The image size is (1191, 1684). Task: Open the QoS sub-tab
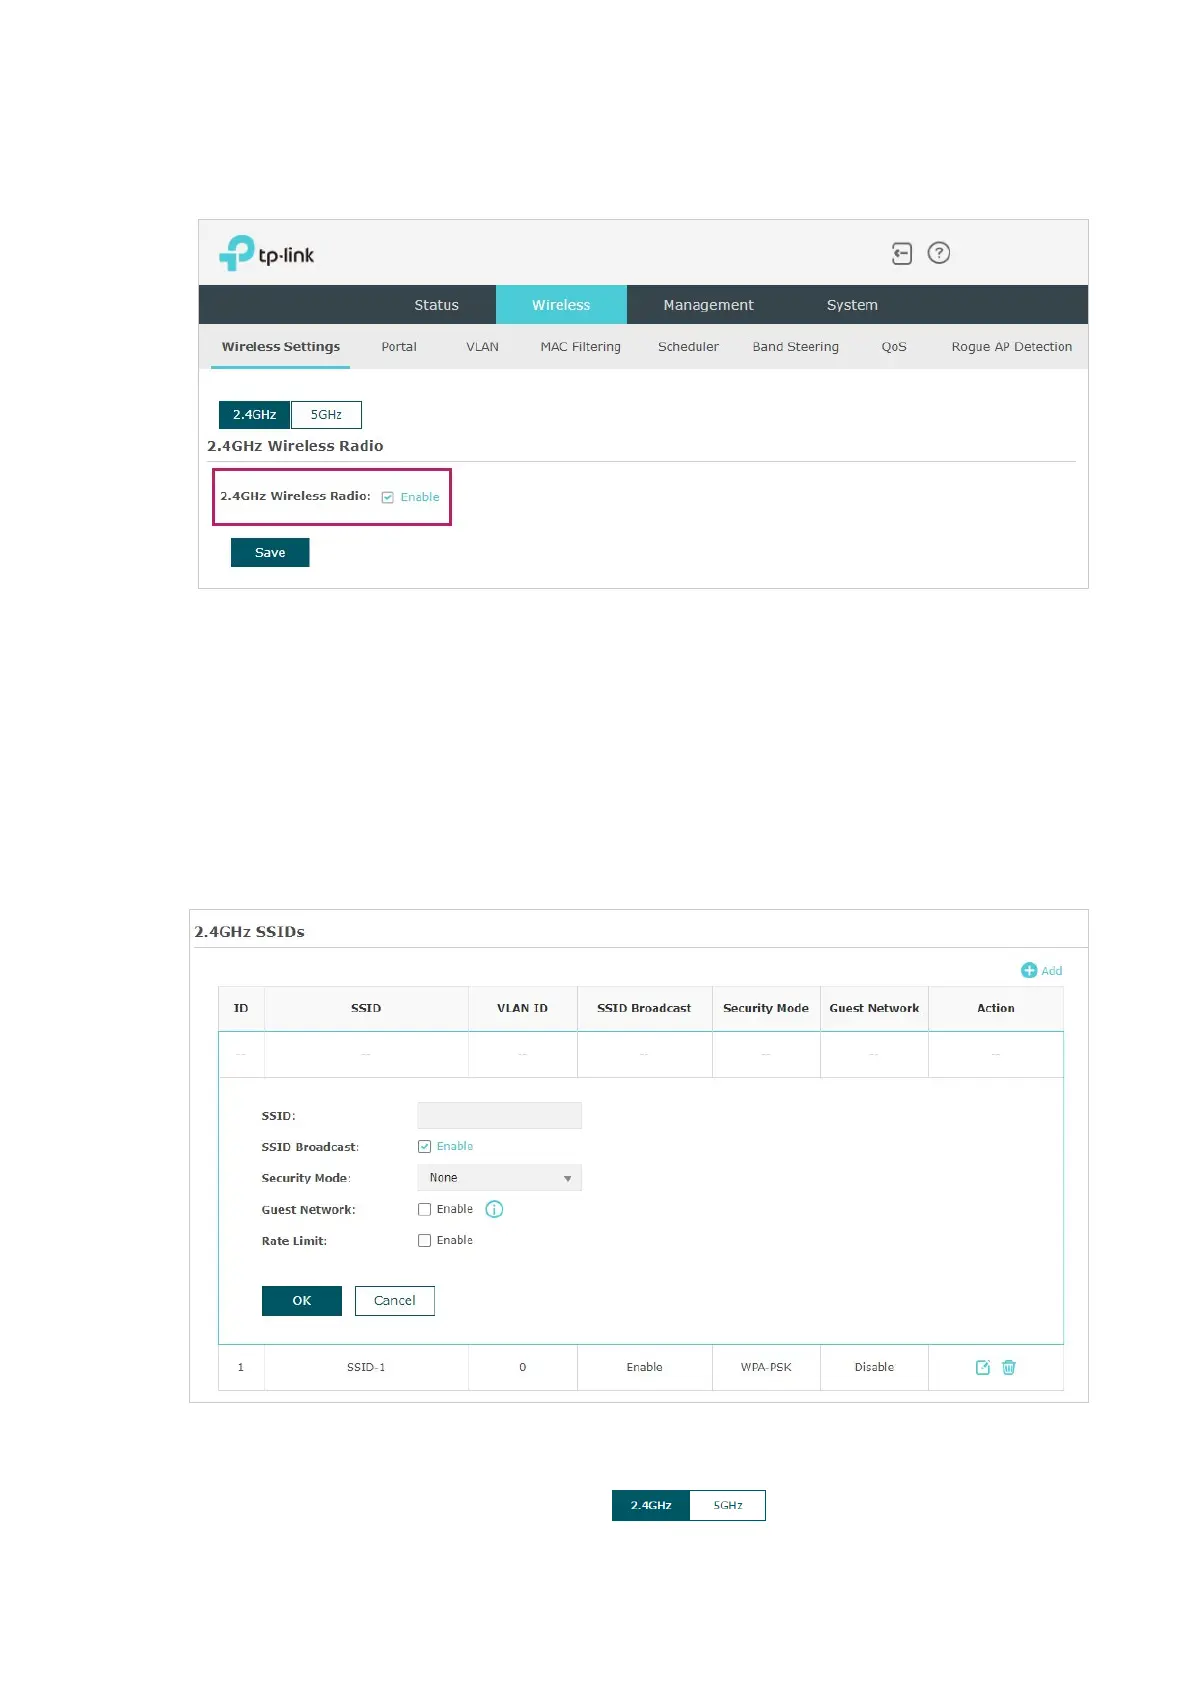[894, 347]
